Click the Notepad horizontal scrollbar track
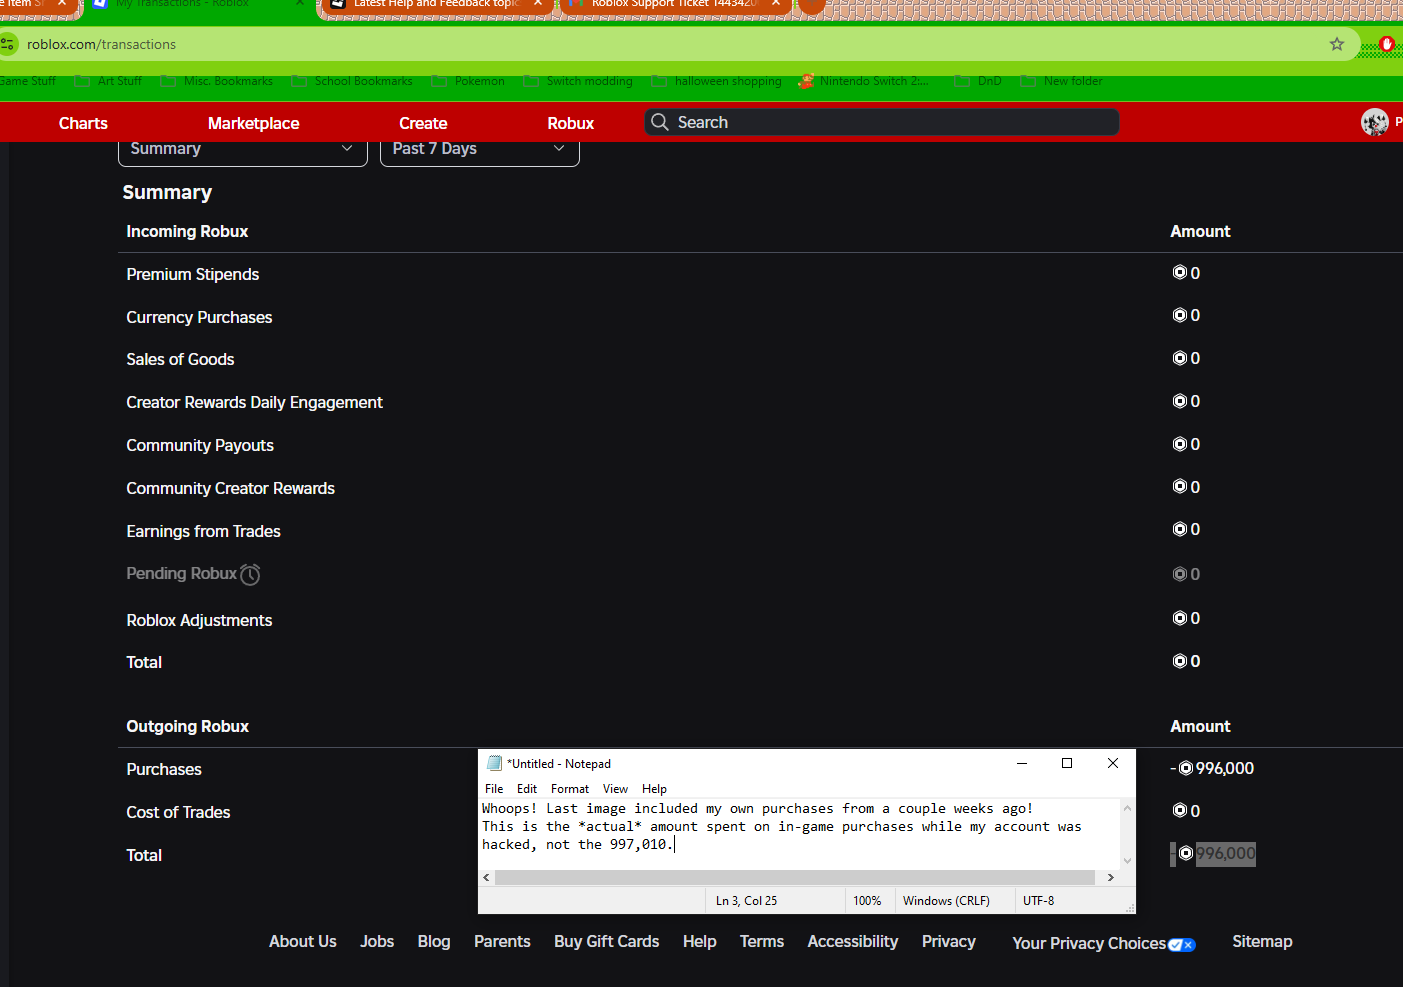The image size is (1403, 987). [x=795, y=877]
